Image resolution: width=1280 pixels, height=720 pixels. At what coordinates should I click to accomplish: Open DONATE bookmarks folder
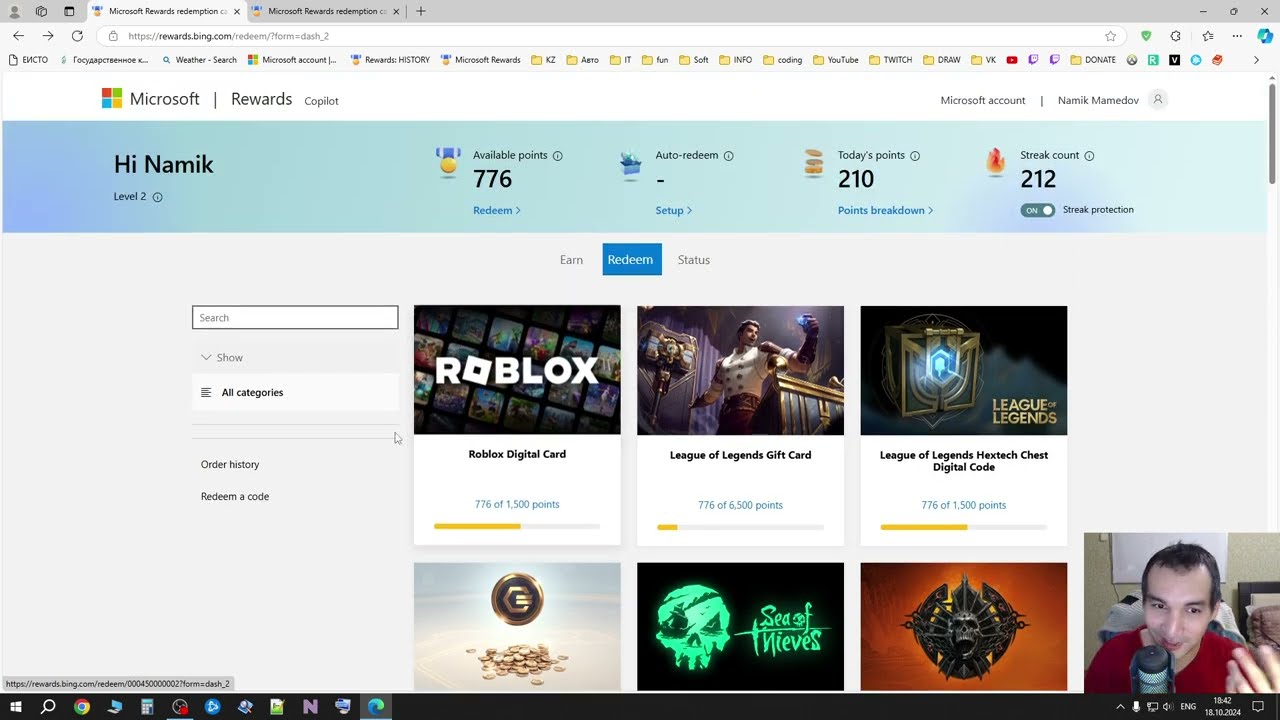(1092, 60)
